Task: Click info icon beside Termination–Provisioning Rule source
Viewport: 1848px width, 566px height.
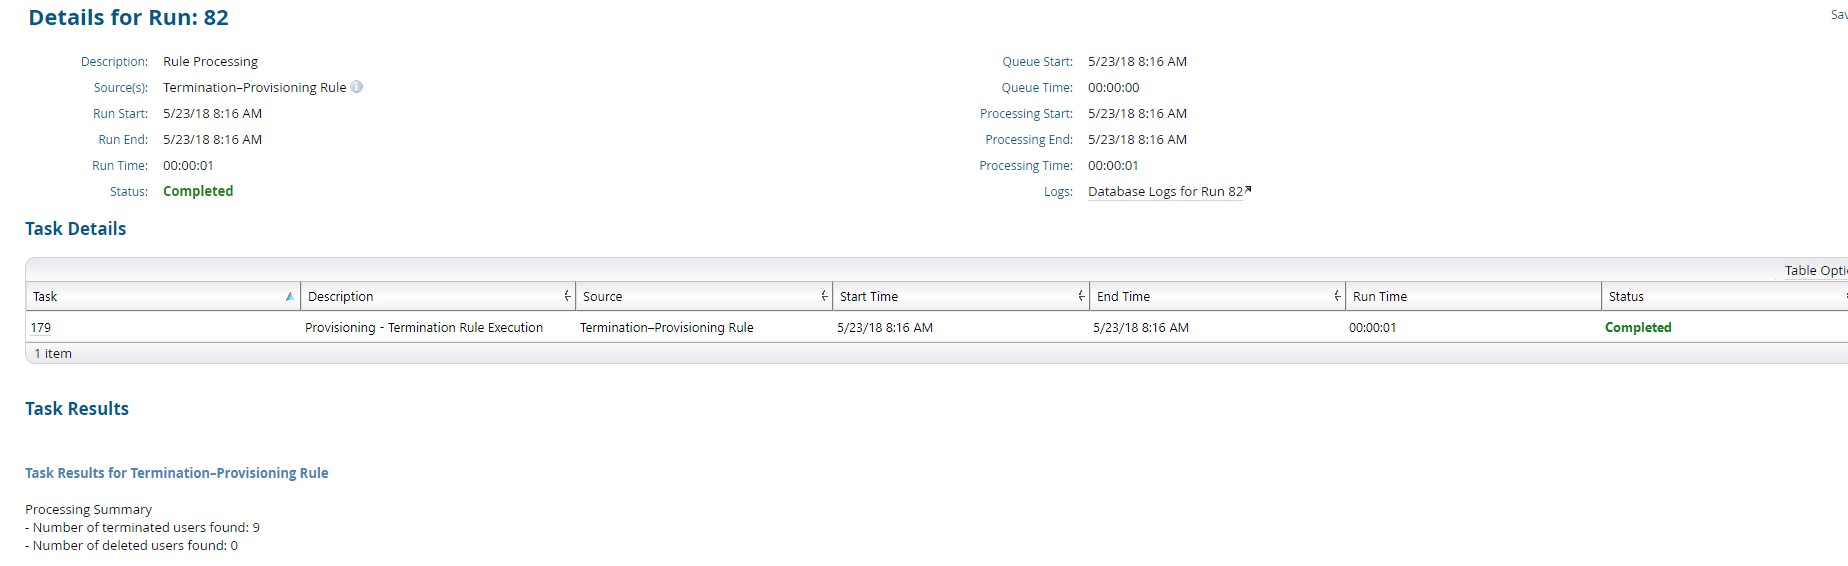Action: (357, 87)
